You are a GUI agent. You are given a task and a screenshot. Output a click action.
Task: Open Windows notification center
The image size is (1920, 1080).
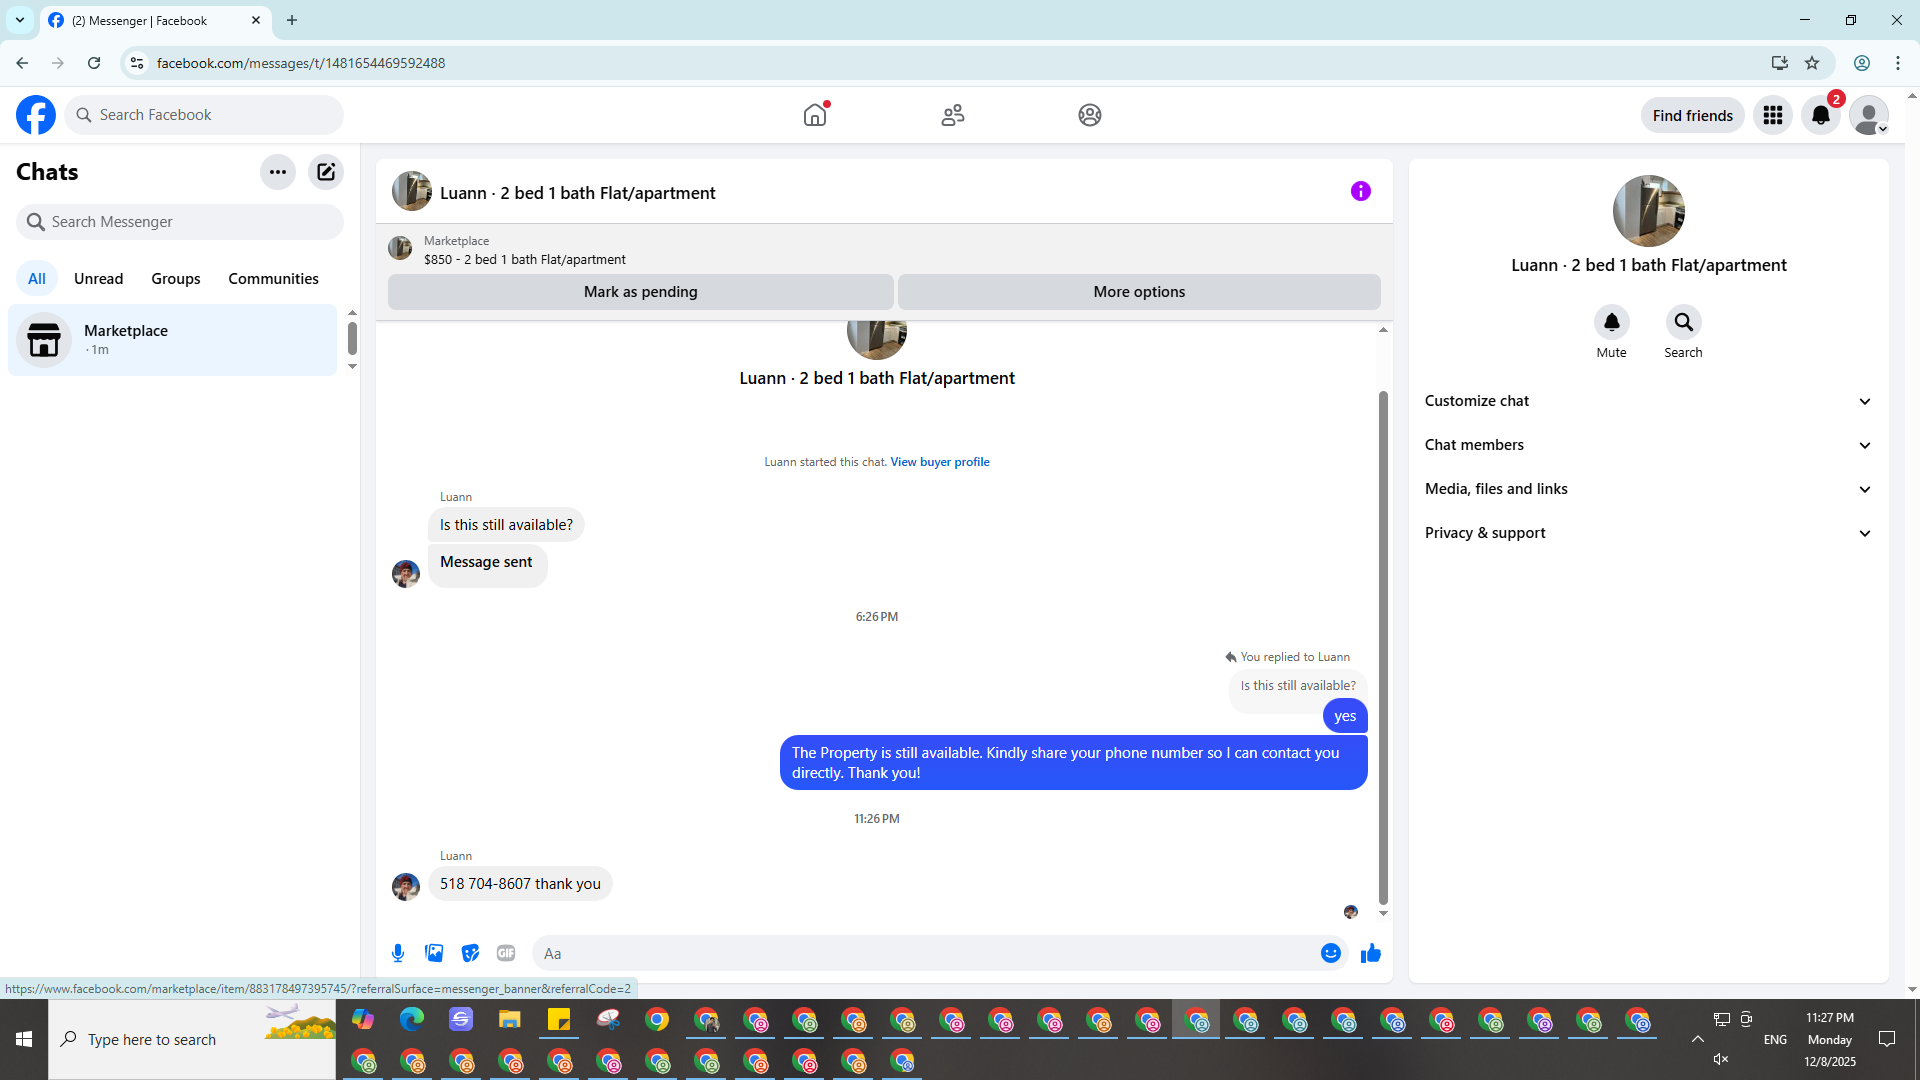(1887, 1039)
